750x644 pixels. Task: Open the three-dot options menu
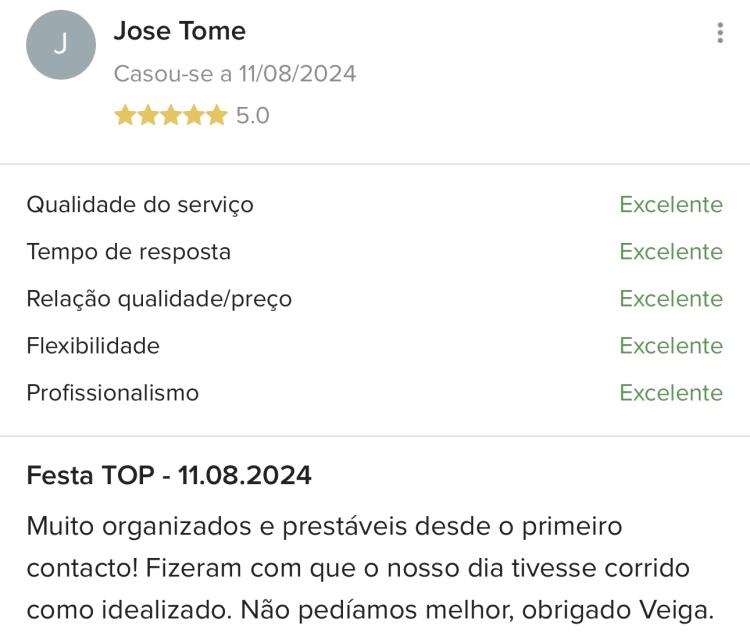(x=720, y=33)
